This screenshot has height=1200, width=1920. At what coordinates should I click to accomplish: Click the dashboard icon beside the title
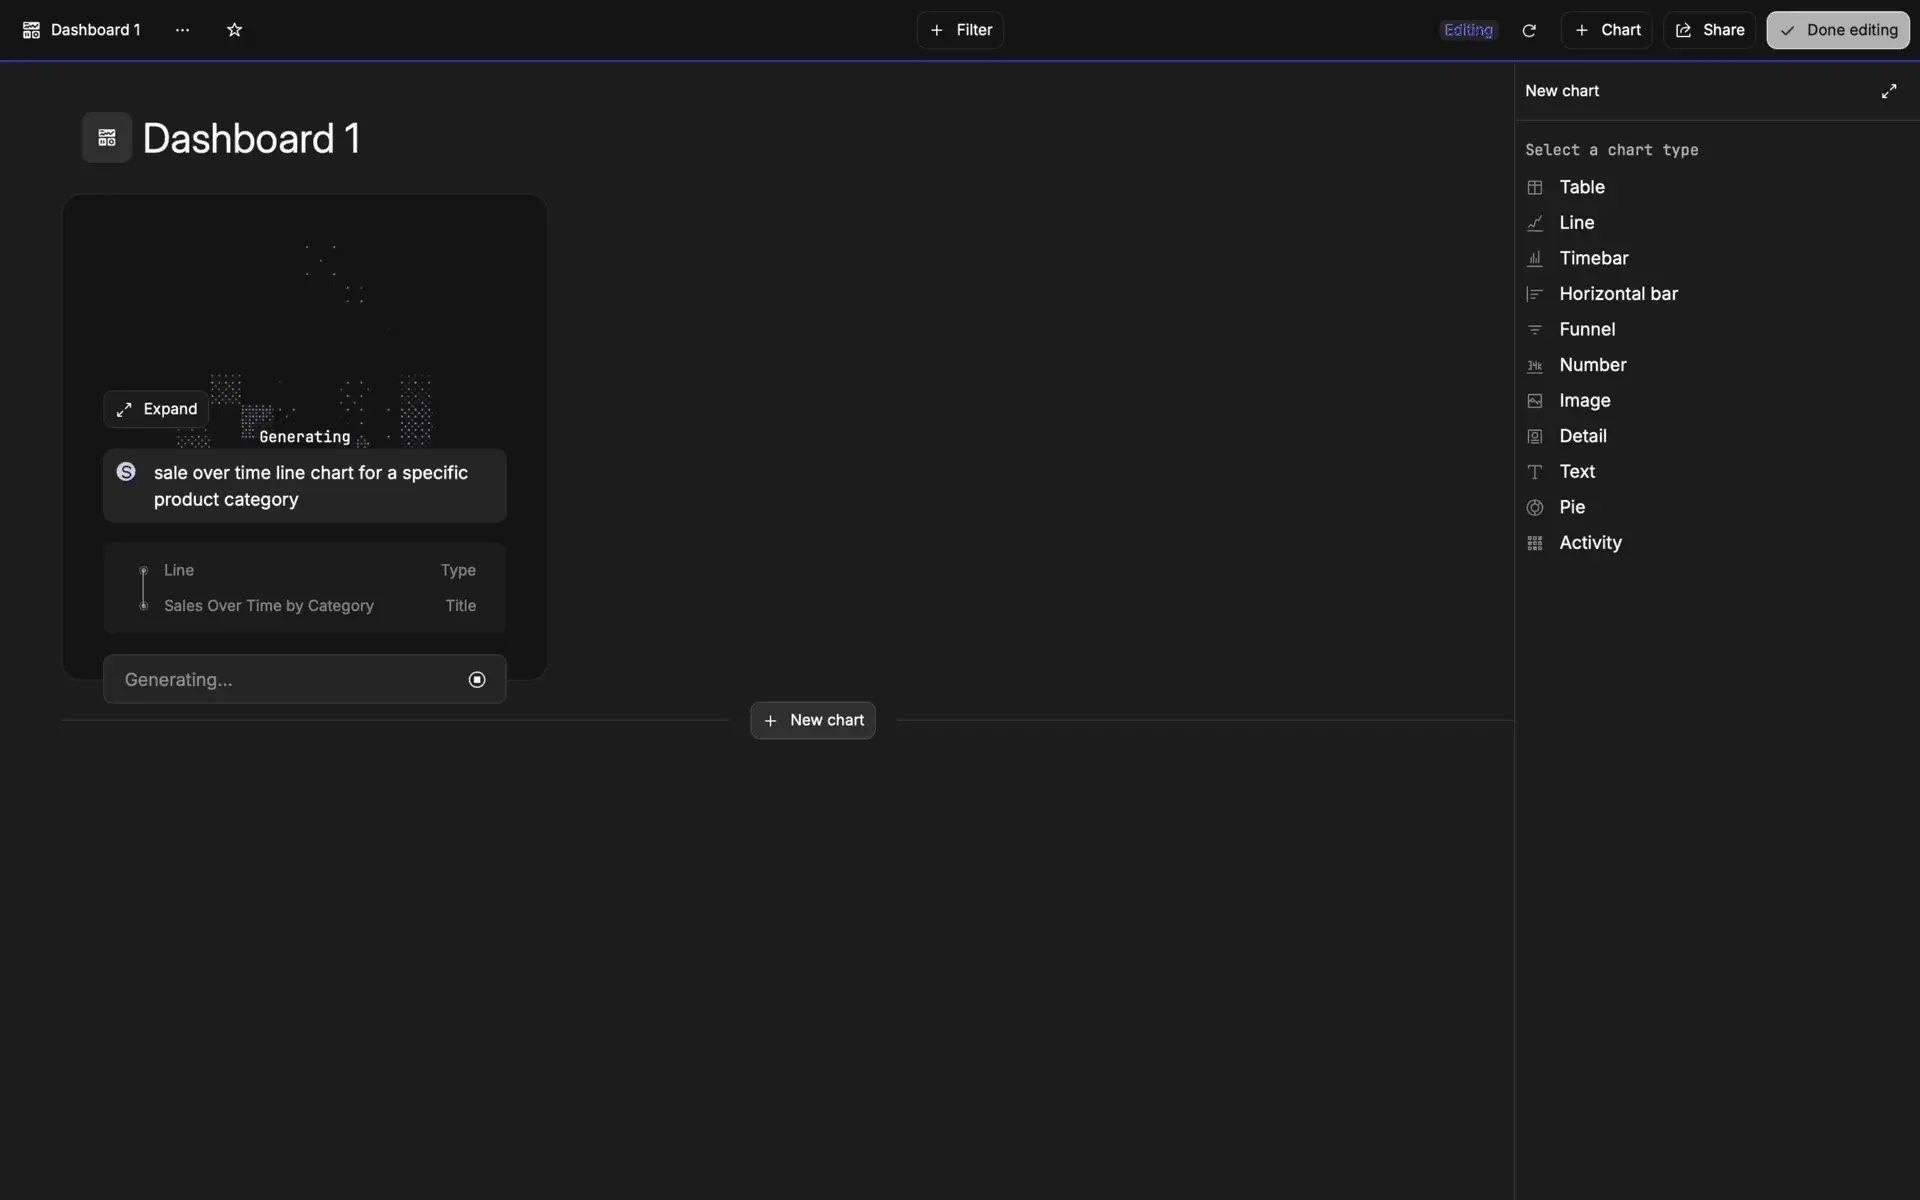tap(107, 138)
